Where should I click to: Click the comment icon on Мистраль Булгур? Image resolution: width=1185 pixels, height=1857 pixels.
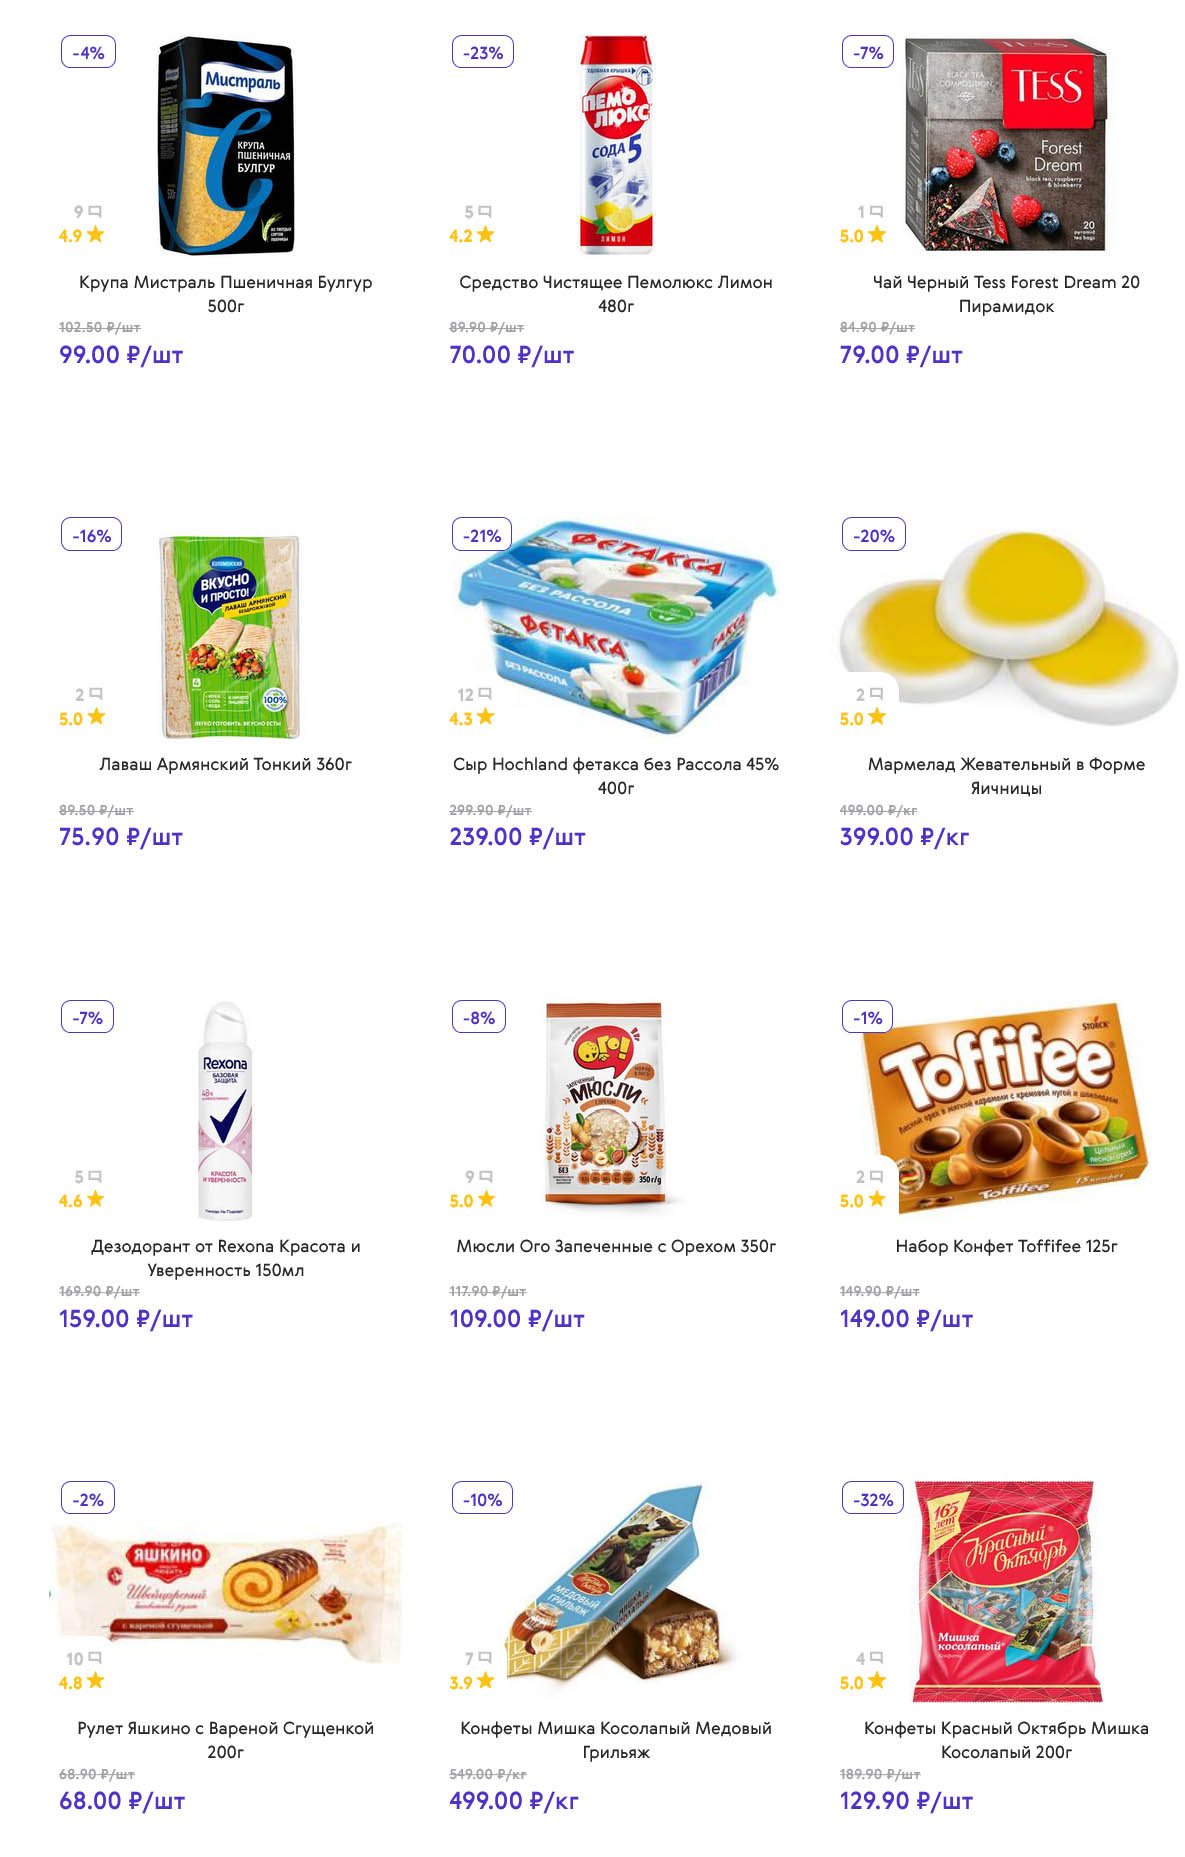pyautogui.click(x=95, y=211)
